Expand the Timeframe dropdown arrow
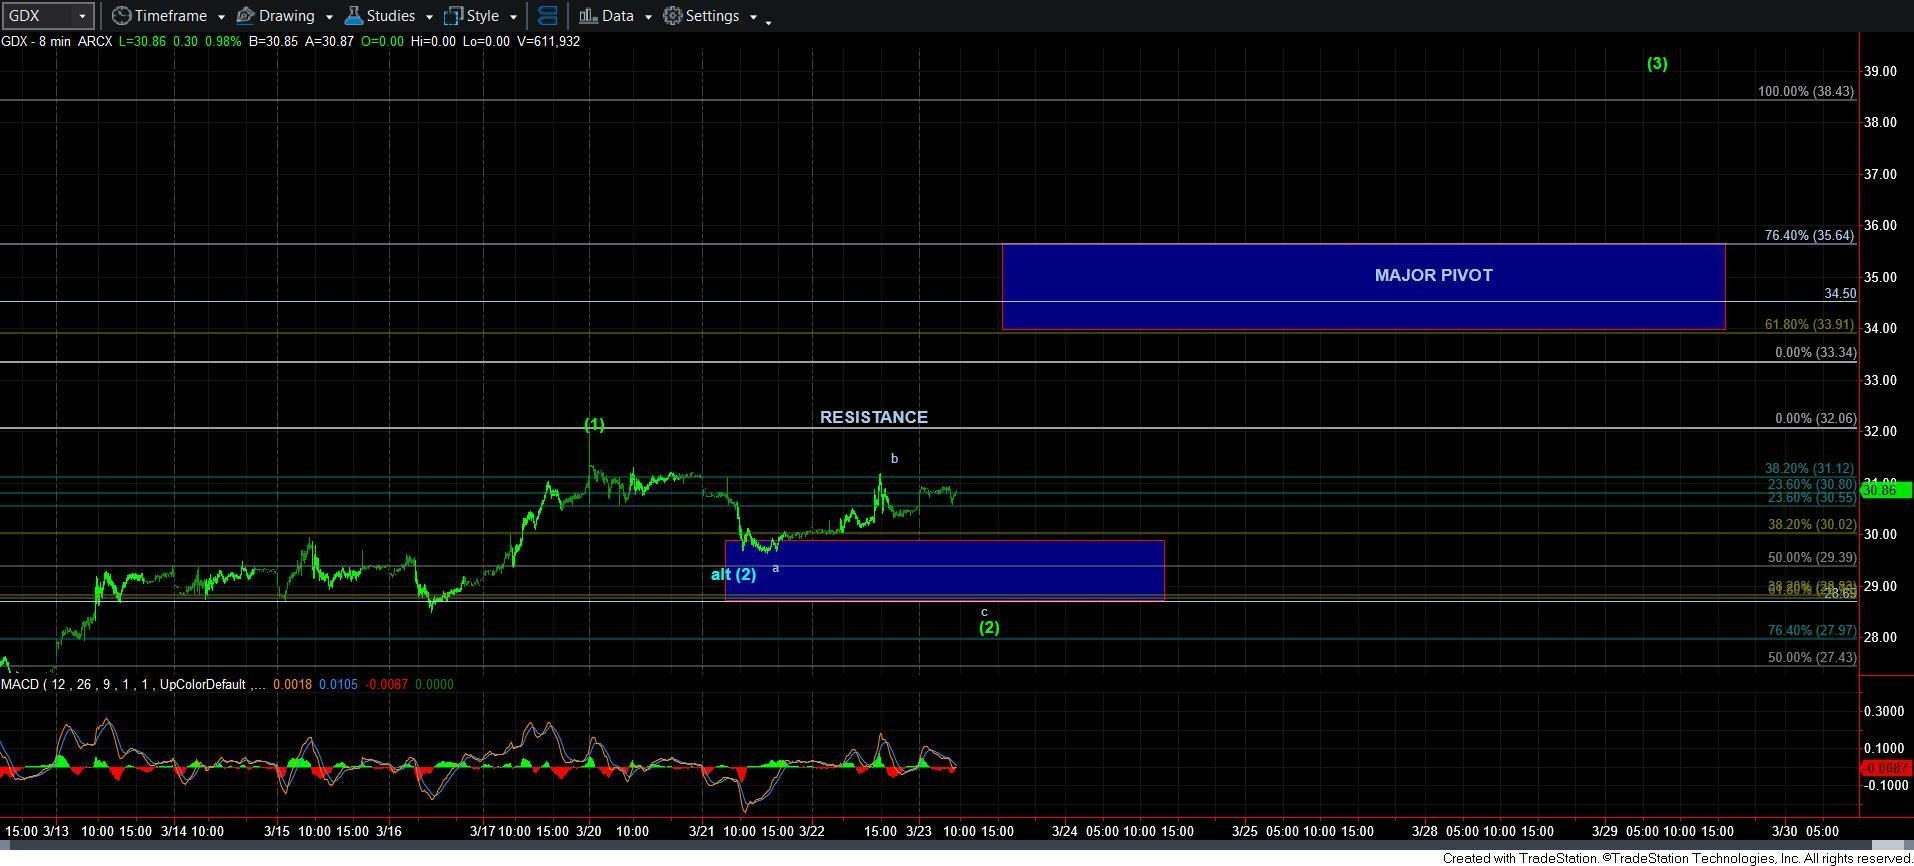1914x866 pixels. pyautogui.click(x=221, y=17)
